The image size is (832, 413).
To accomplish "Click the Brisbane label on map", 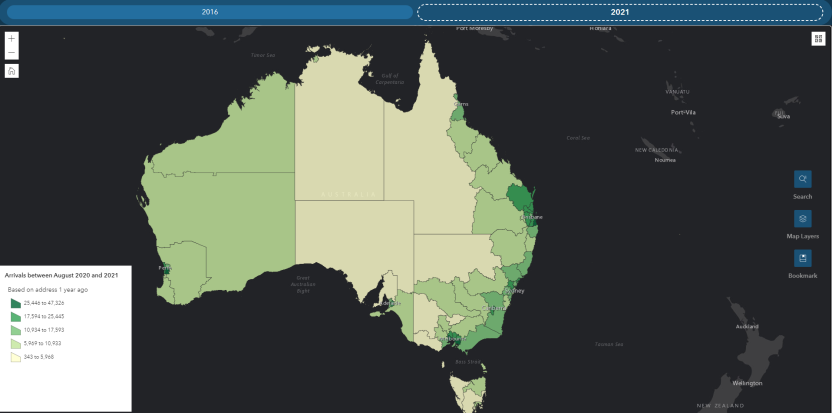I will (x=532, y=217).
